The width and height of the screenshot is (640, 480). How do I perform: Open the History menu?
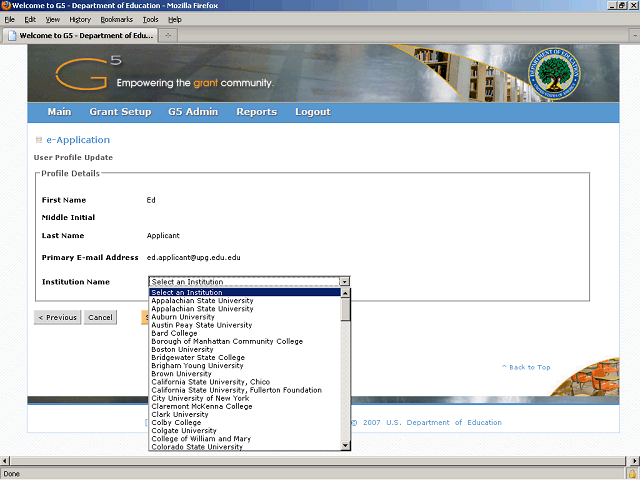tap(80, 20)
